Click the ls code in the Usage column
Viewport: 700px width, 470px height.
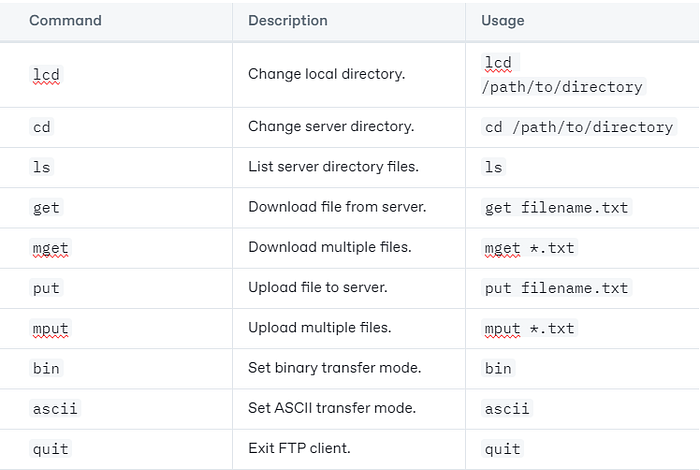coord(493,167)
